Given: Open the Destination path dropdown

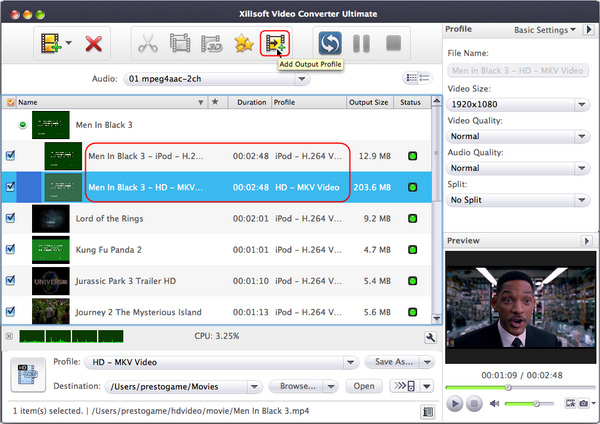Looking at the screenshot, I should coord(254,386).
